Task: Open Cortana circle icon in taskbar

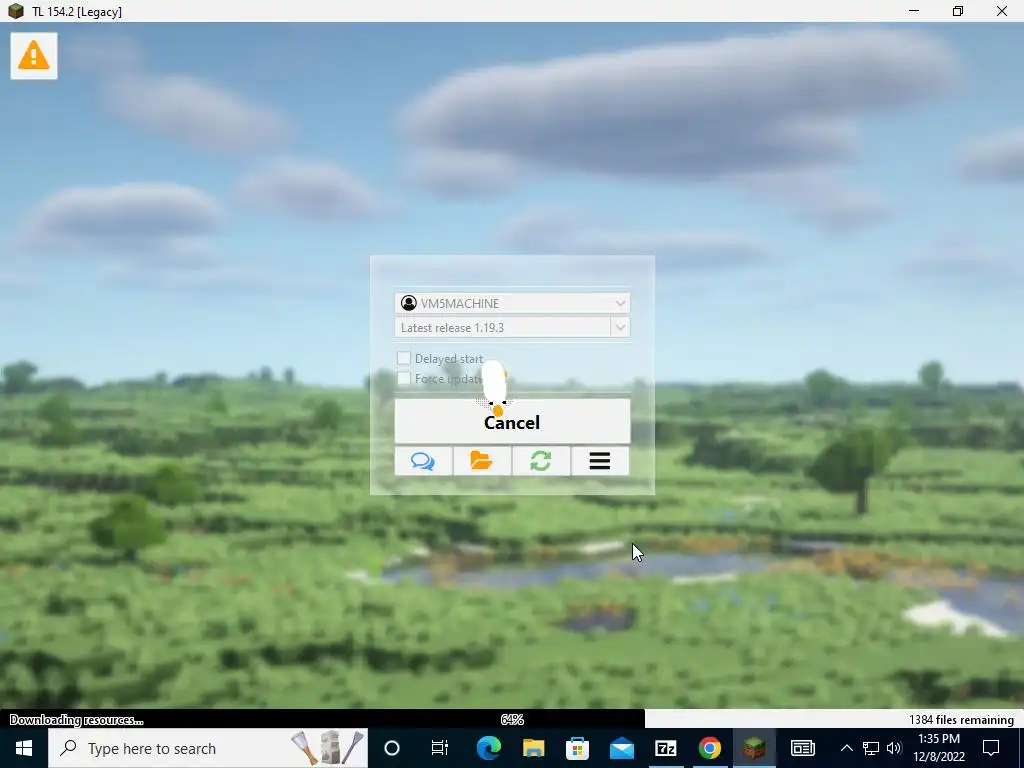Action: tap(392, 748)
